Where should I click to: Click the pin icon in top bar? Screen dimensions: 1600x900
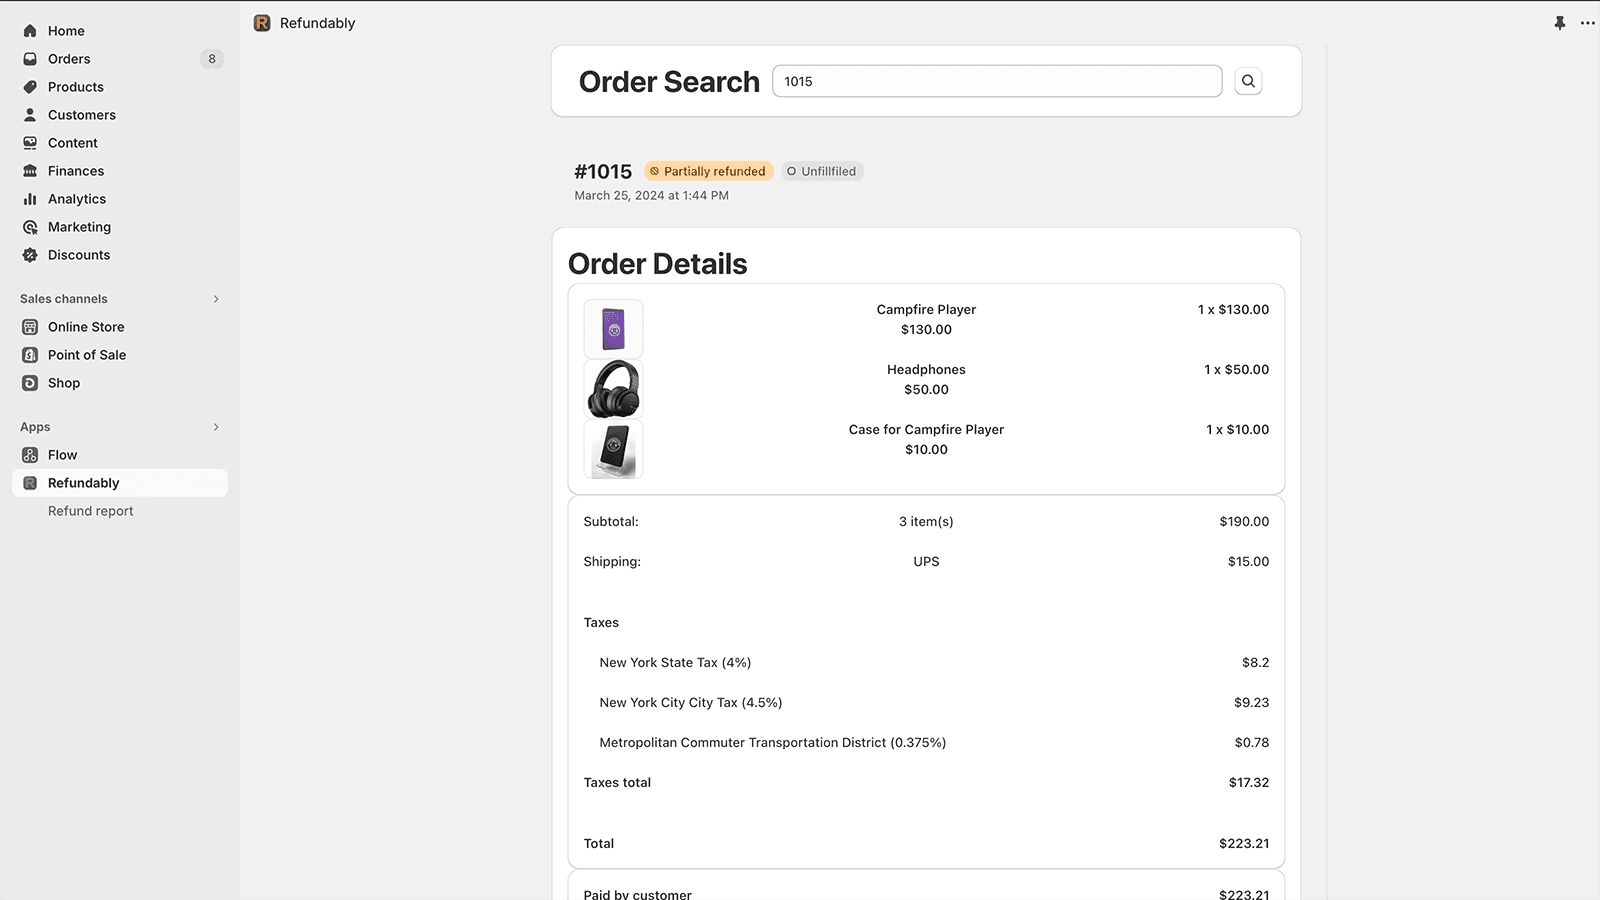[1559, 23]
